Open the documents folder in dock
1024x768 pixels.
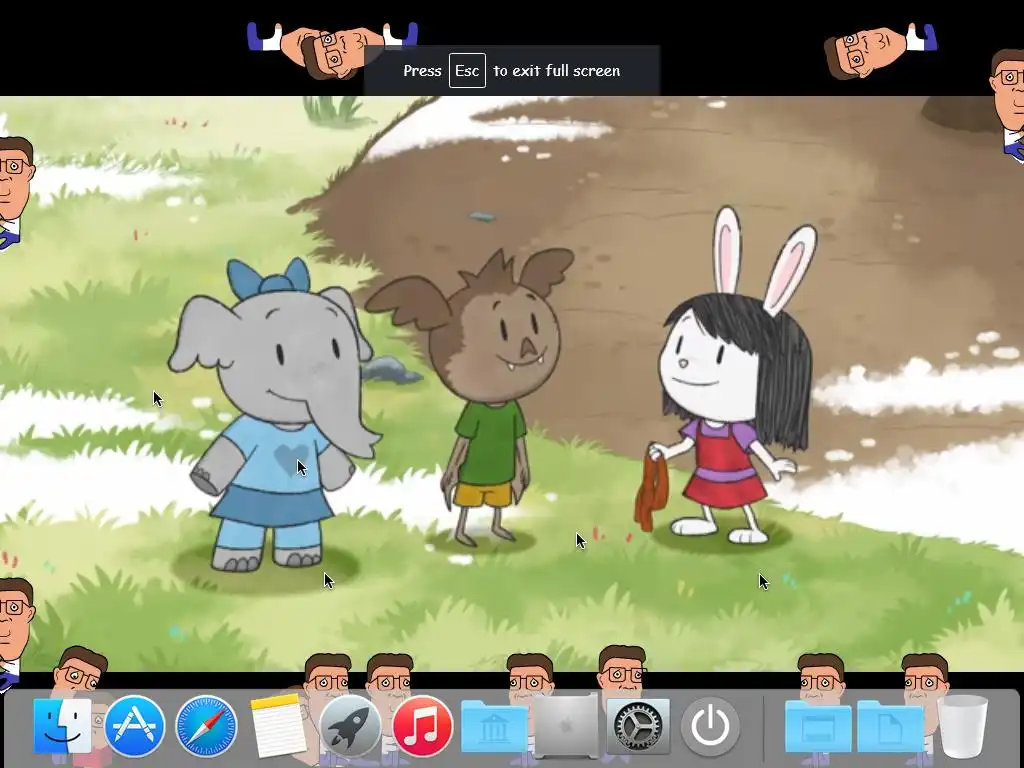pyautogui.click(x=889, y=727)
